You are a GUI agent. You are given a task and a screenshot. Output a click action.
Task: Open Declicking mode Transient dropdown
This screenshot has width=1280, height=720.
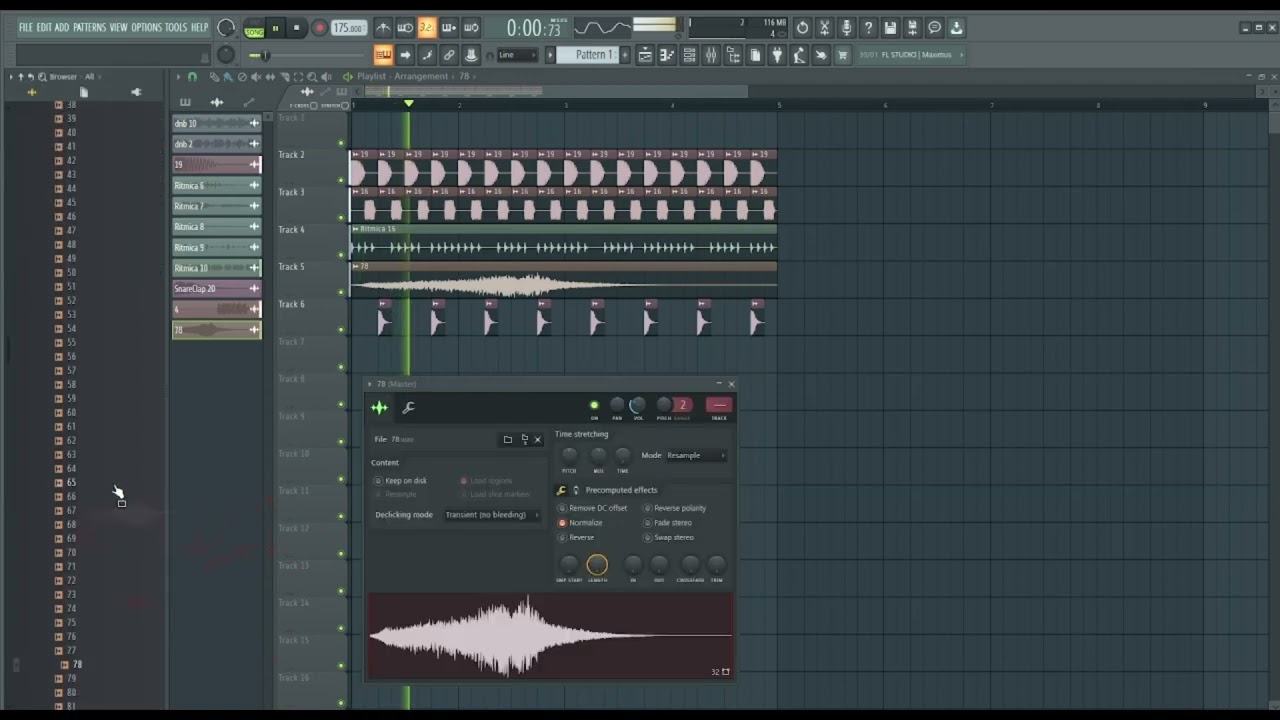[491, 515]
